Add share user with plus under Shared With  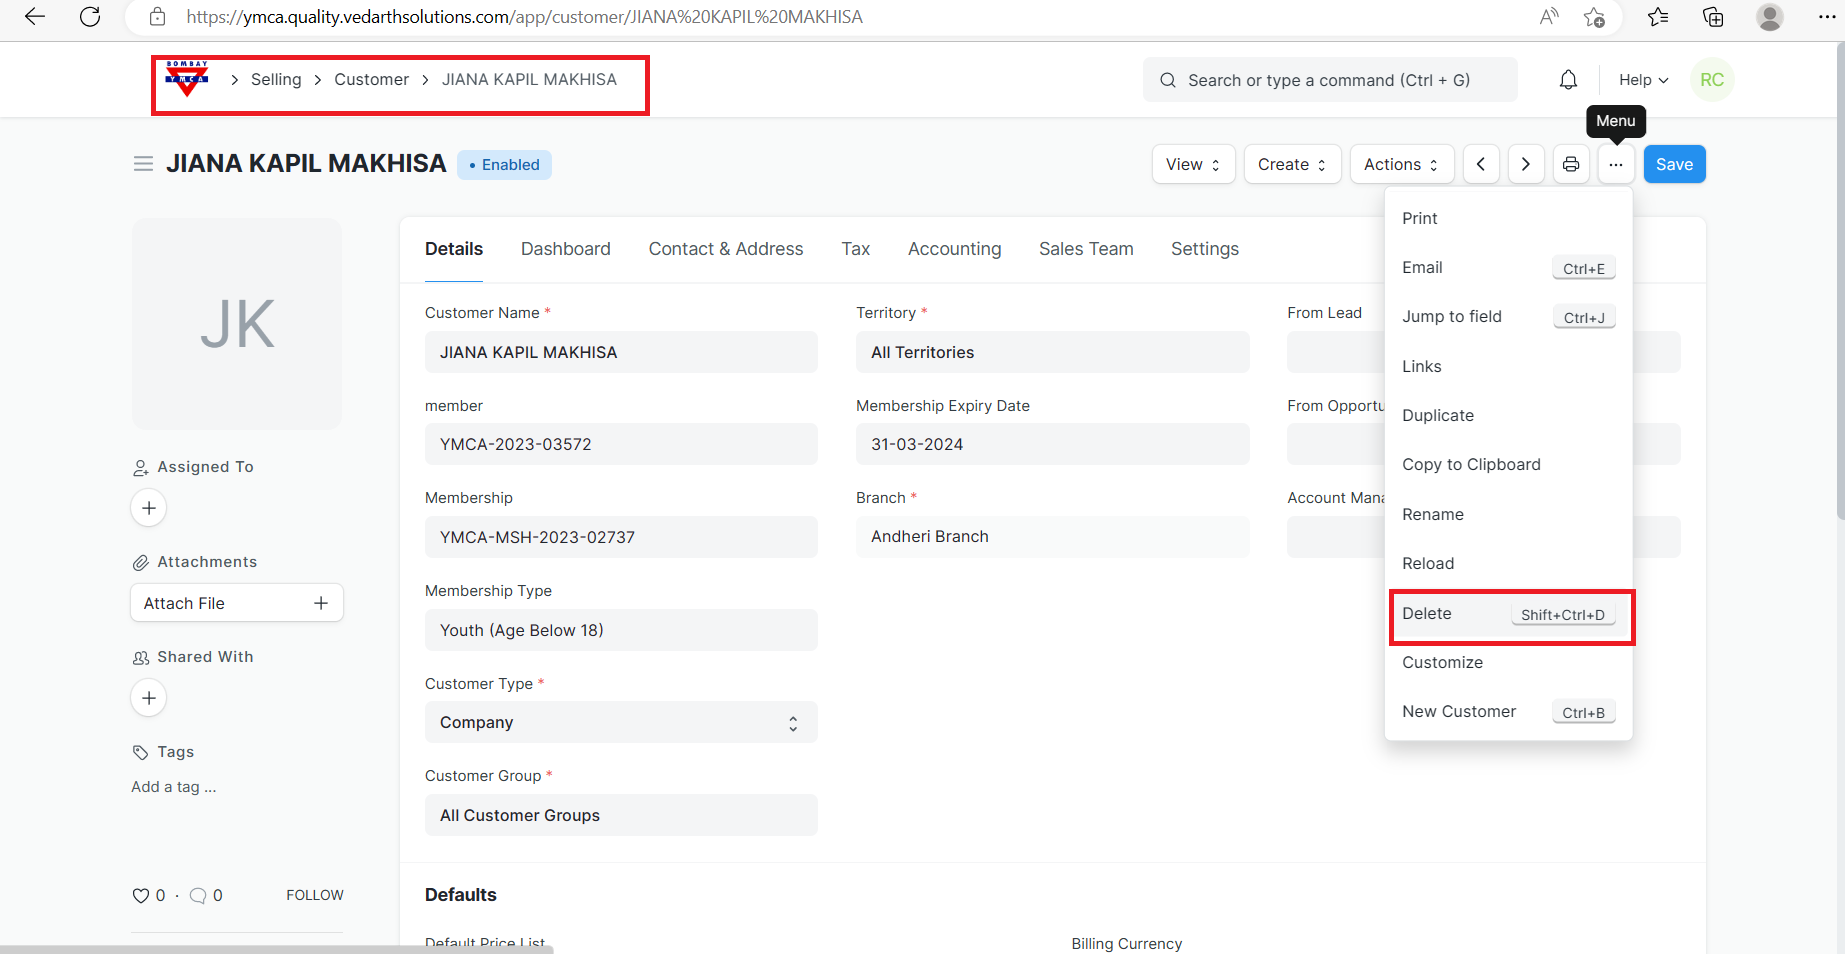pos(149,698)
